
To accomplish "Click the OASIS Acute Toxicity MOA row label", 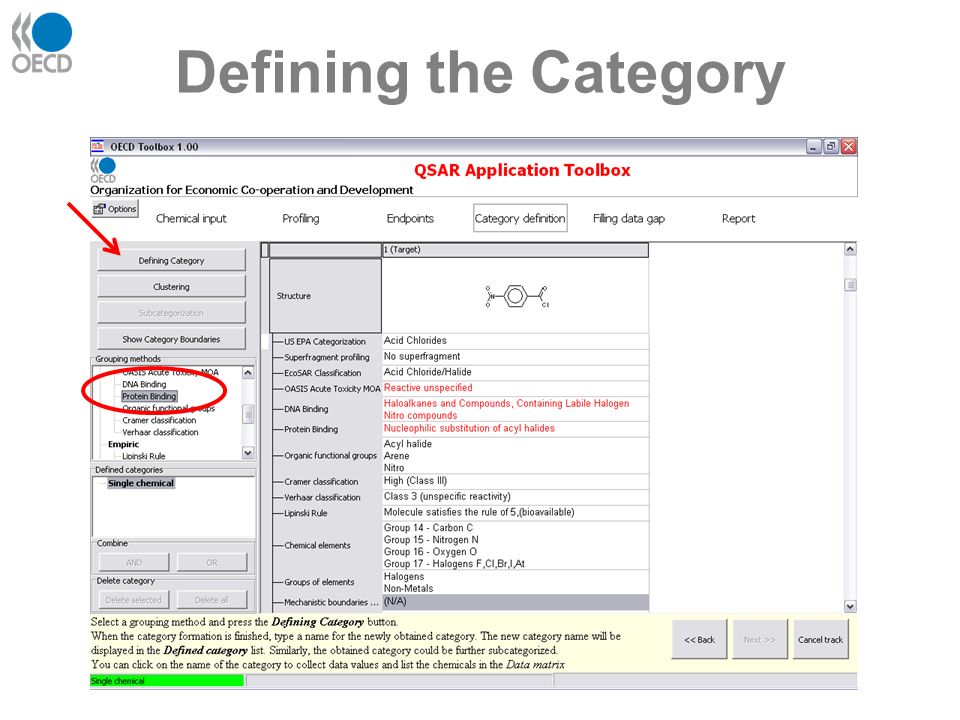I will click(x=332, y=389).
